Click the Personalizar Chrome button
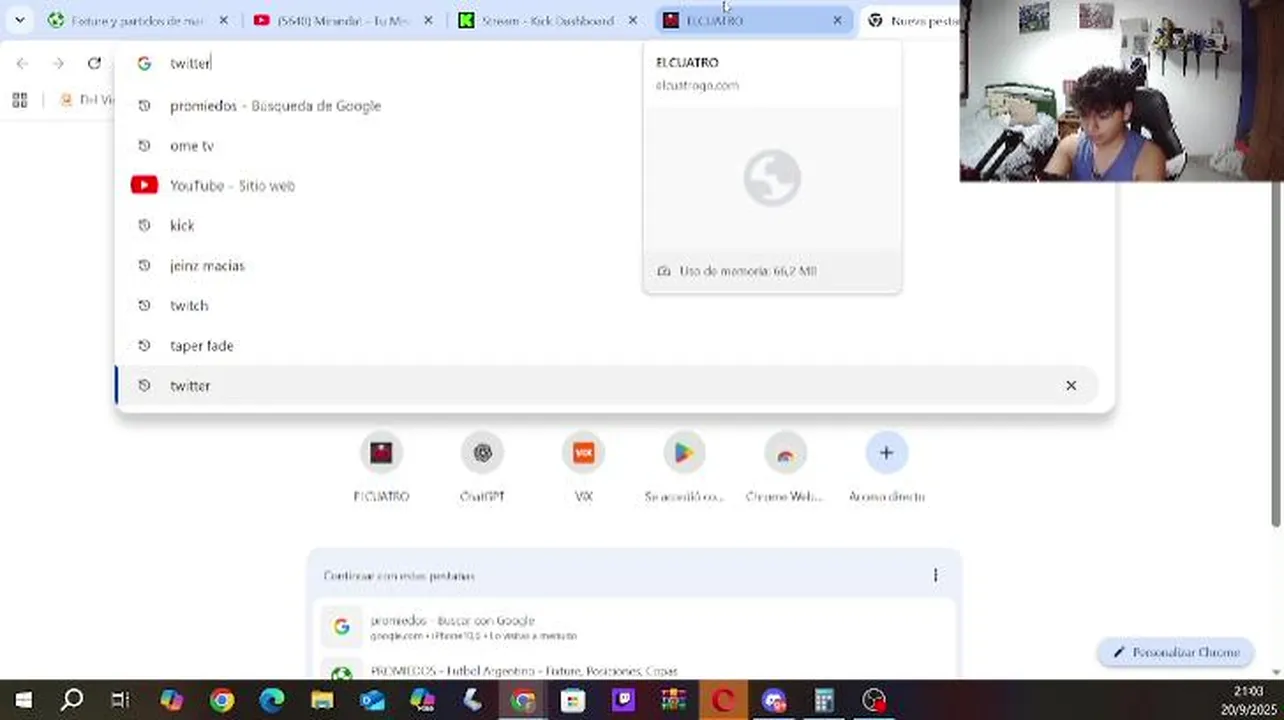The width and height of the screenshot is (1284, 720). [1176, 652]
